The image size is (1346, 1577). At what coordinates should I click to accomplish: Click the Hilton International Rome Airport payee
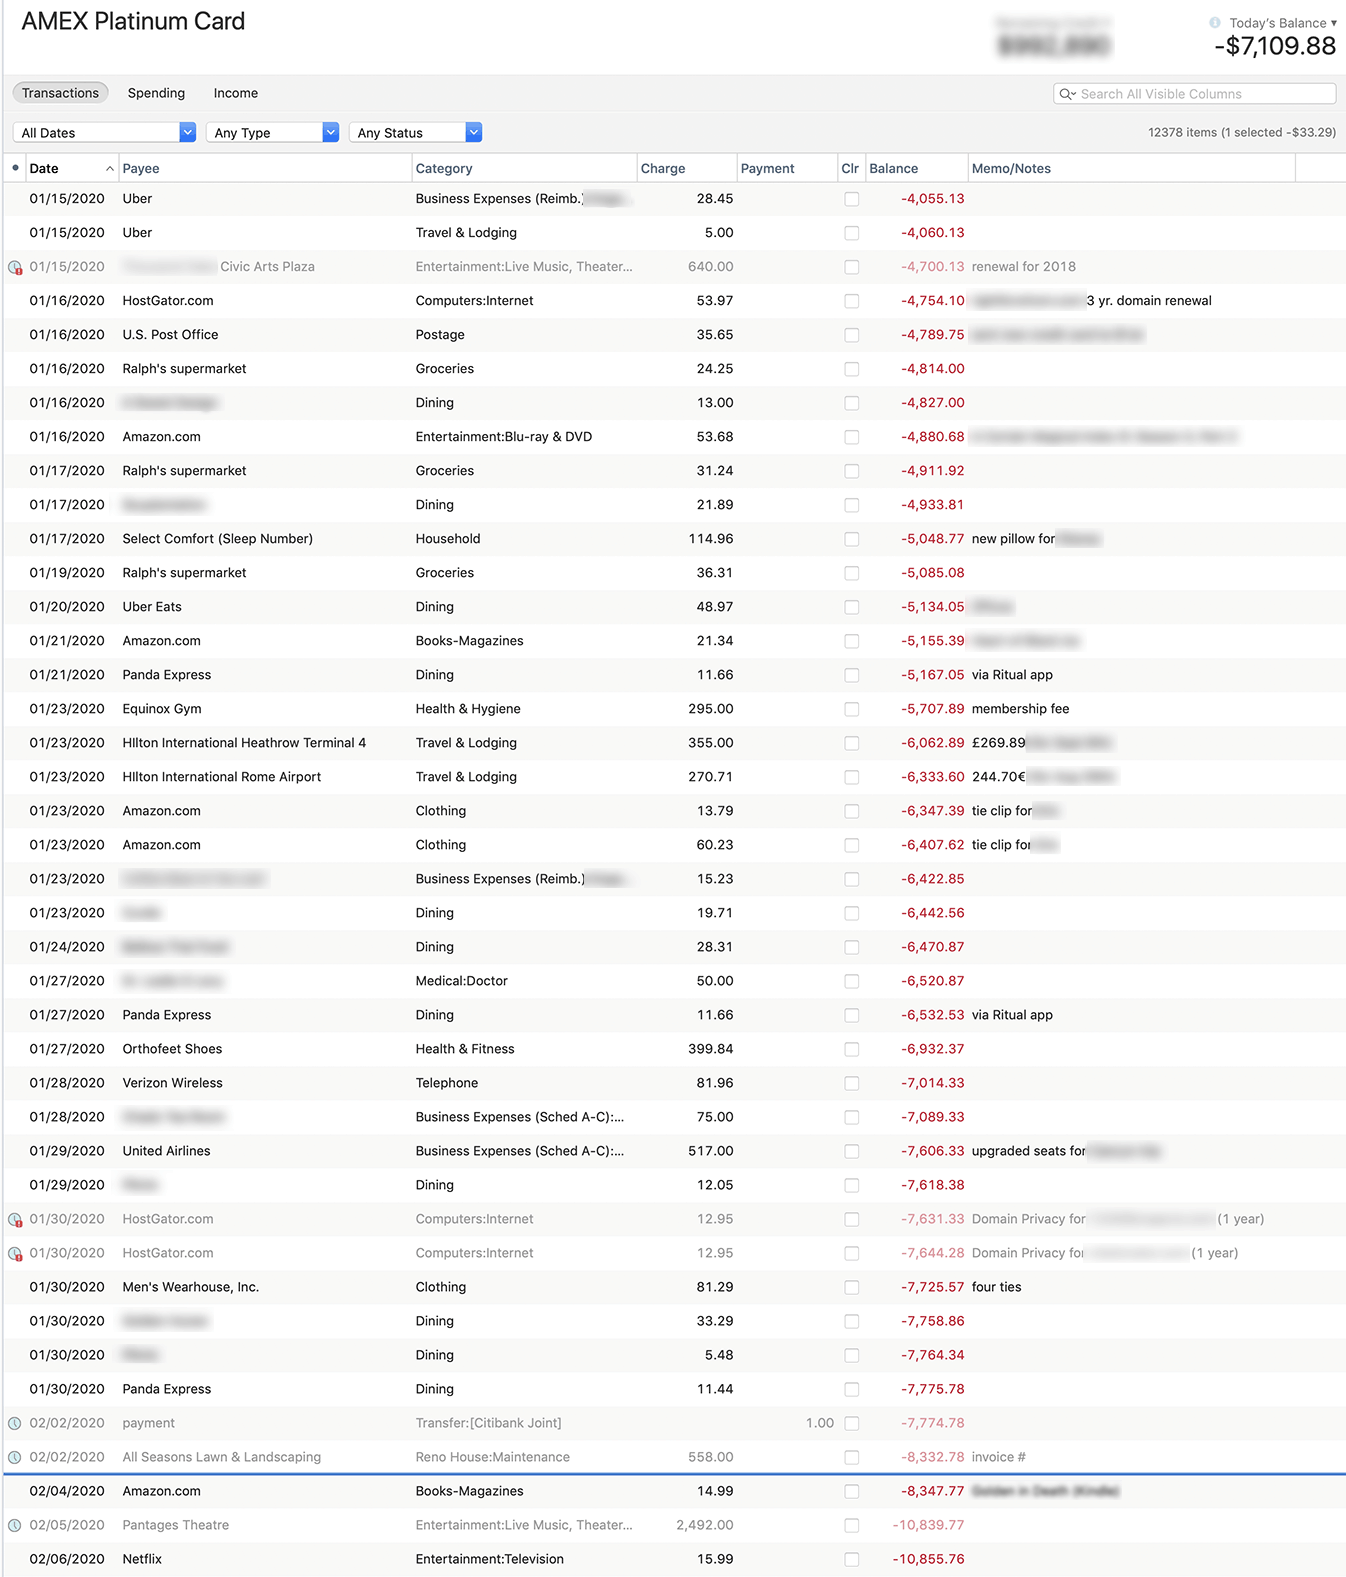point(222,777)
